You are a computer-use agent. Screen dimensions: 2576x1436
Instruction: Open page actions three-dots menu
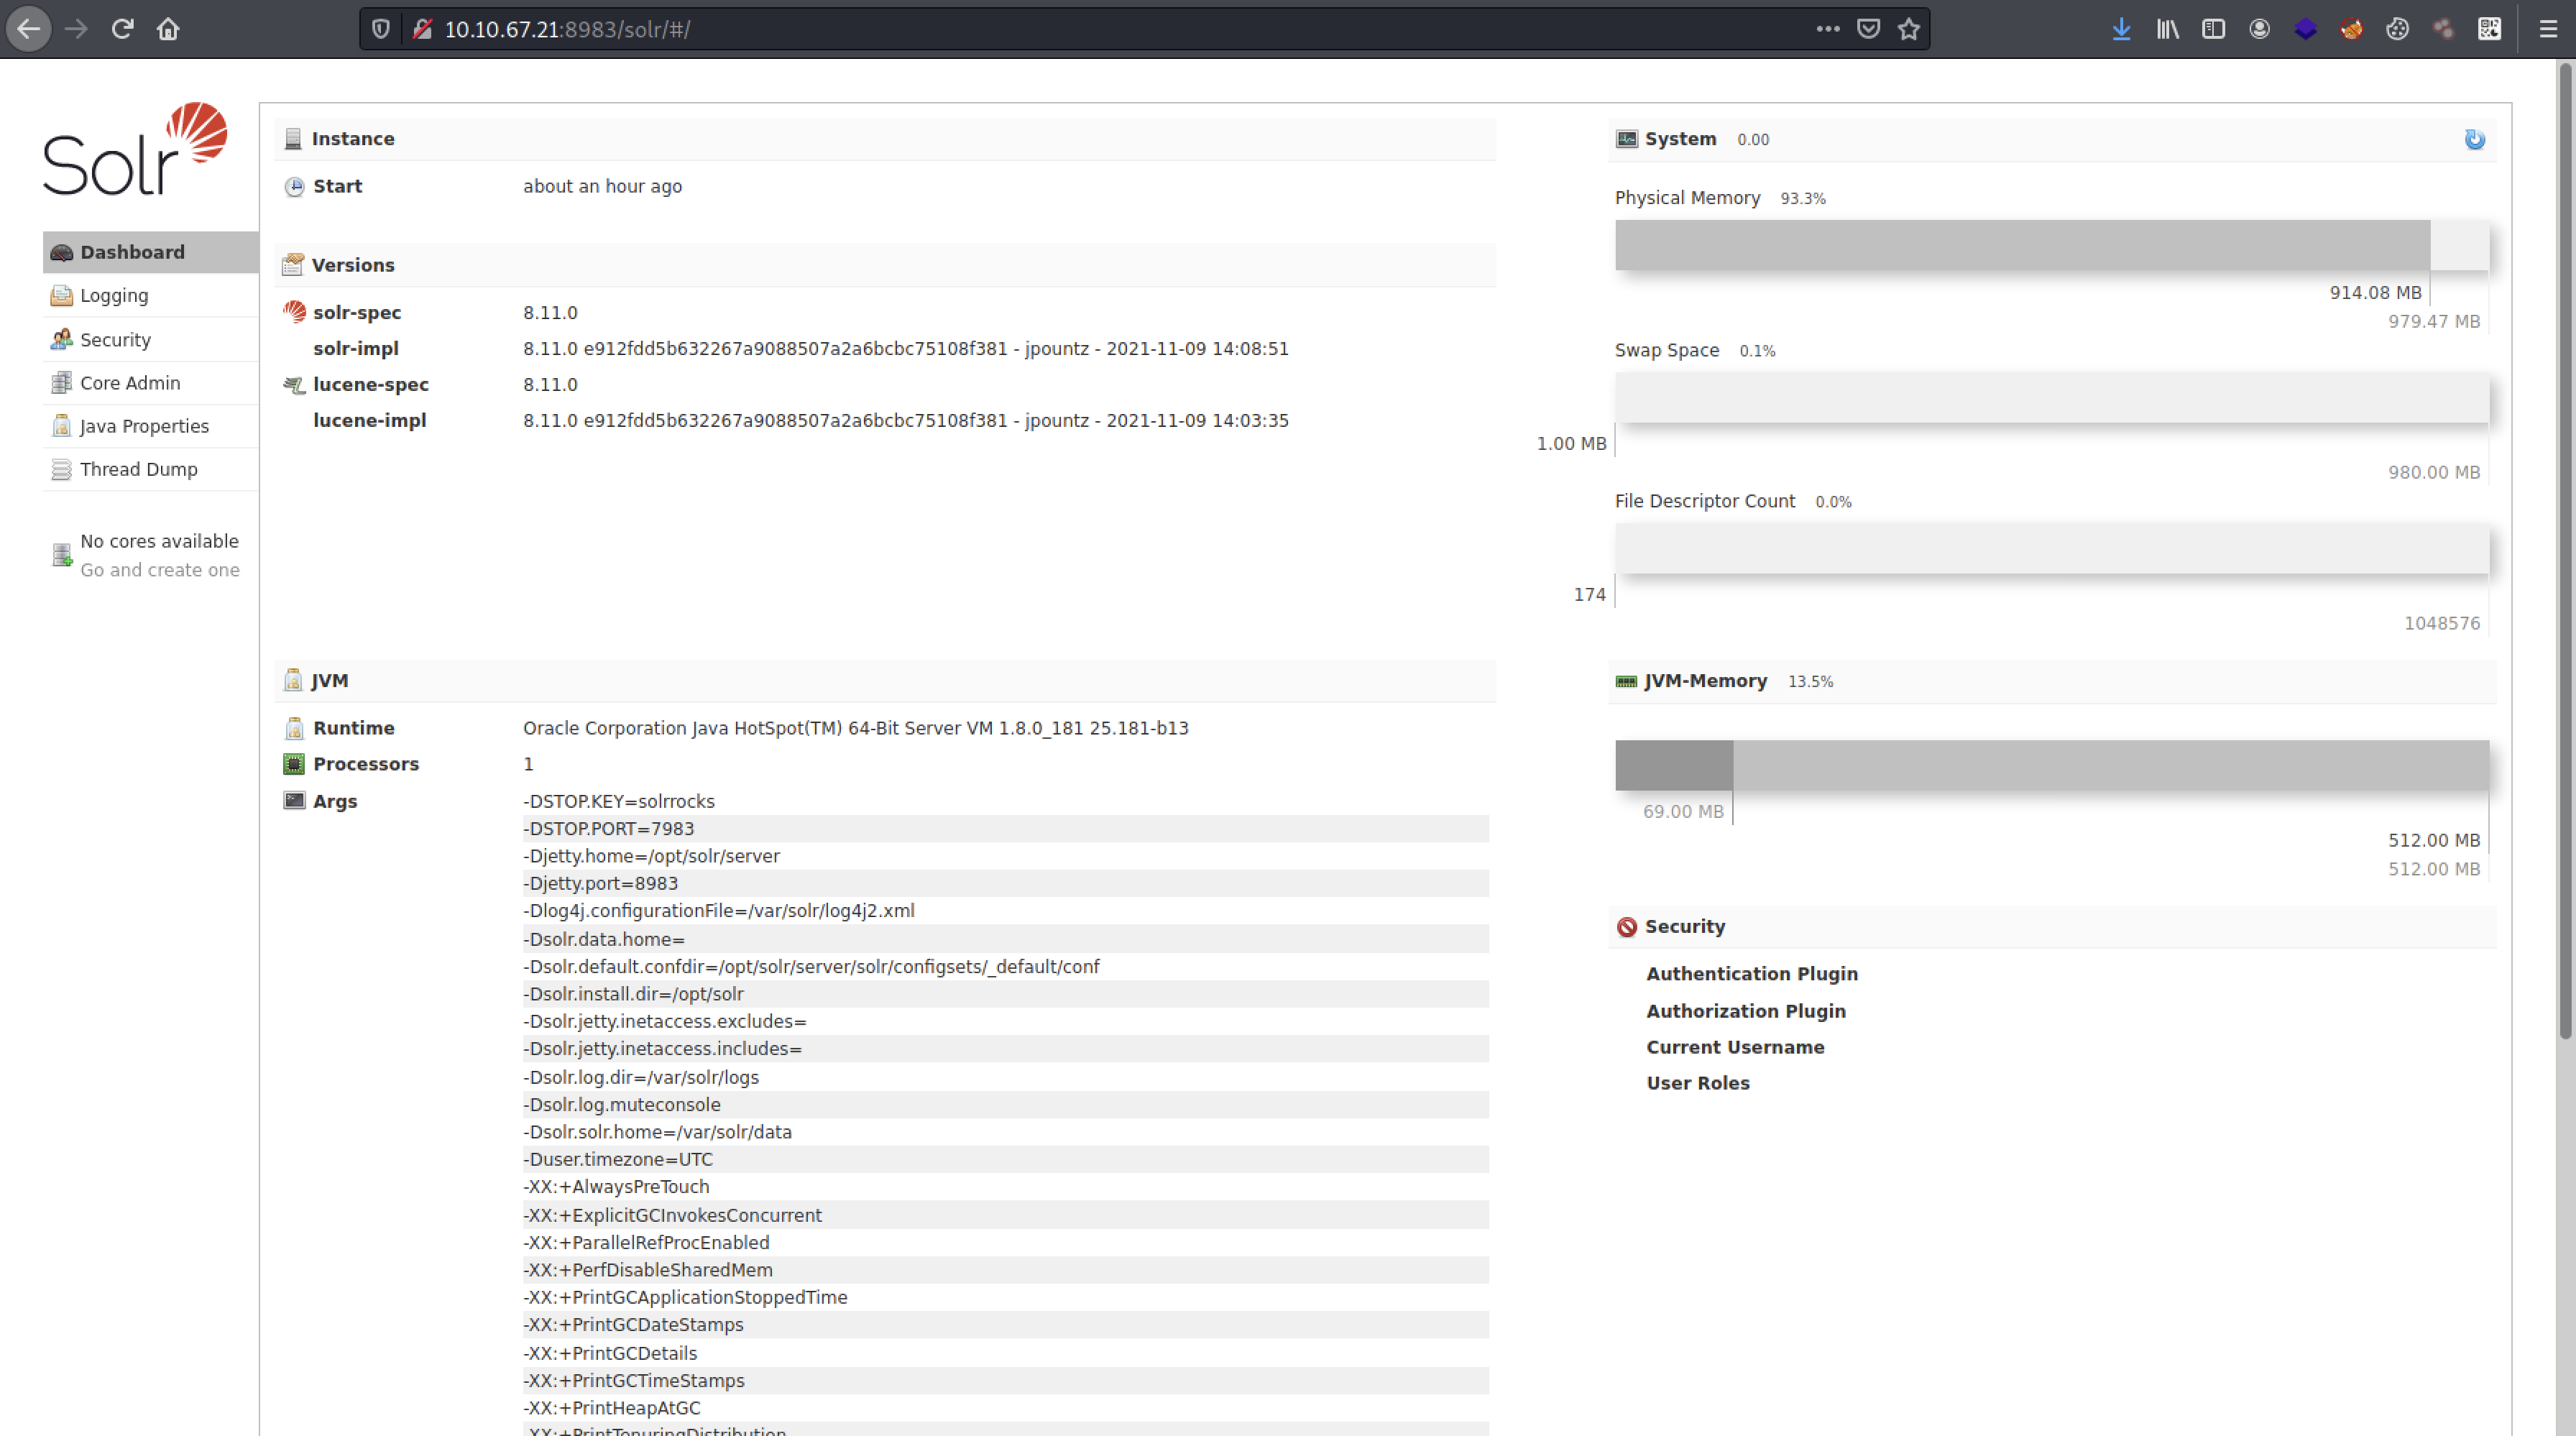pyautogui.click(x=1827, y=29)
